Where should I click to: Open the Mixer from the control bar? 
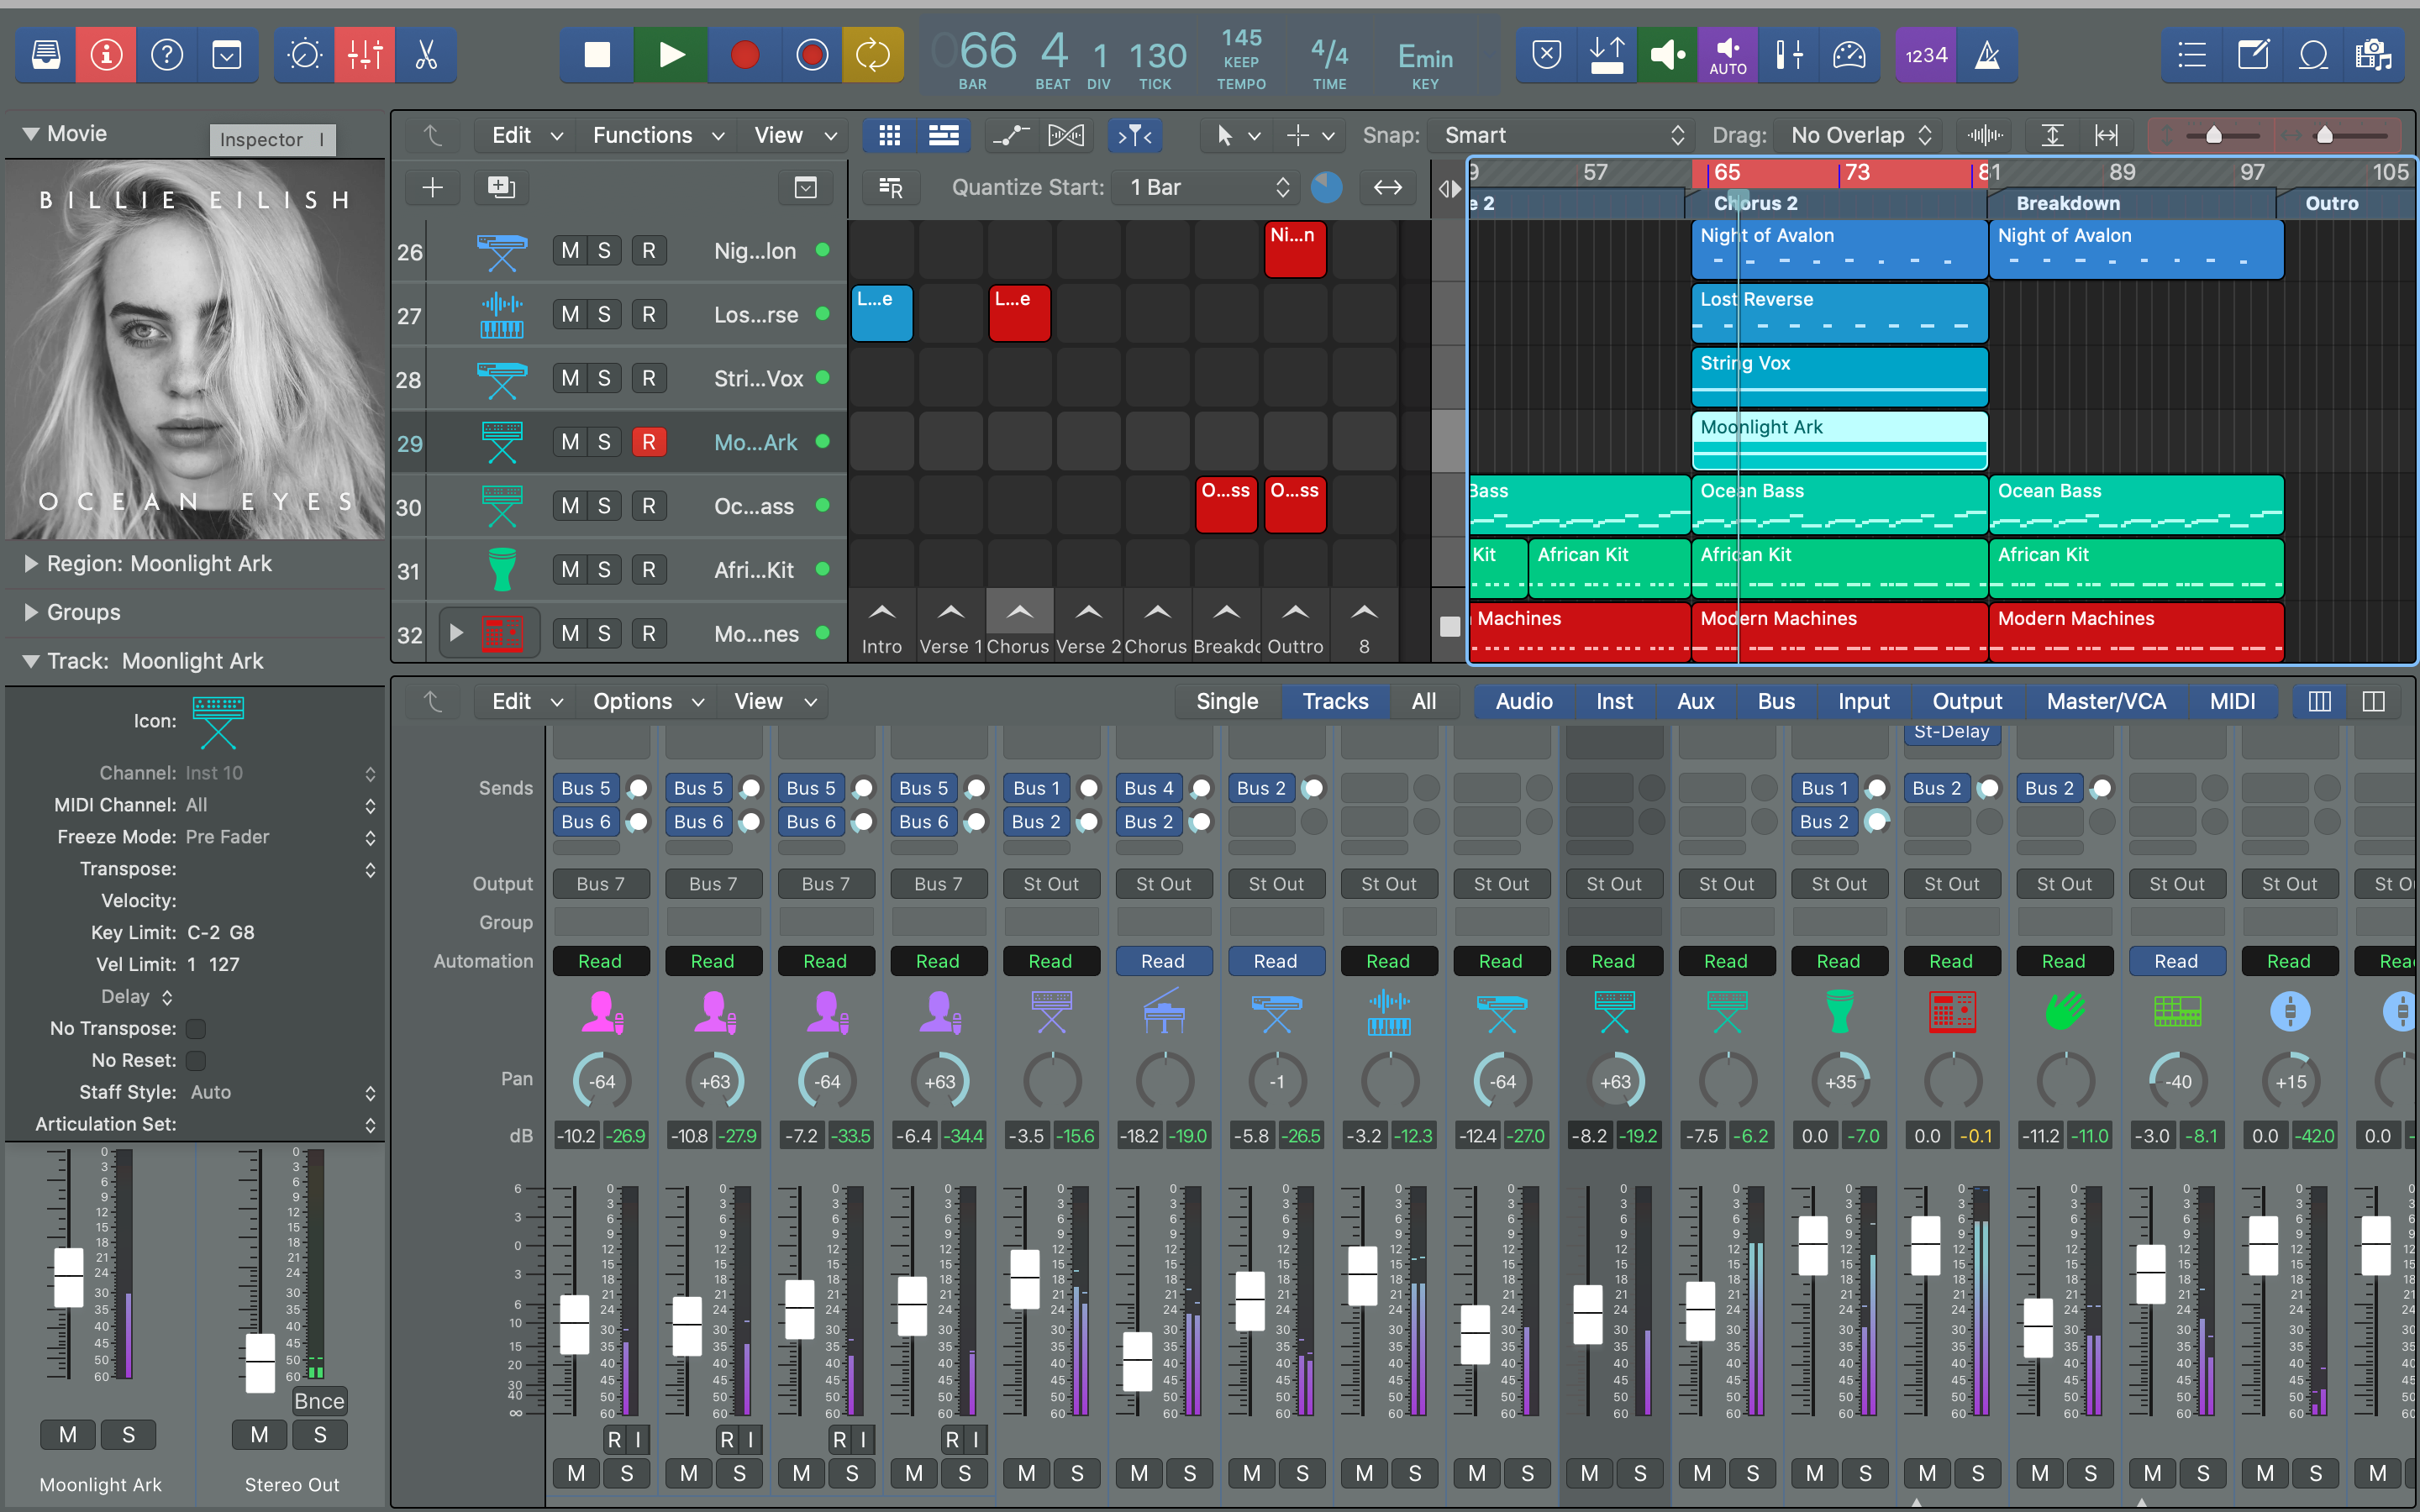[365, 55]
